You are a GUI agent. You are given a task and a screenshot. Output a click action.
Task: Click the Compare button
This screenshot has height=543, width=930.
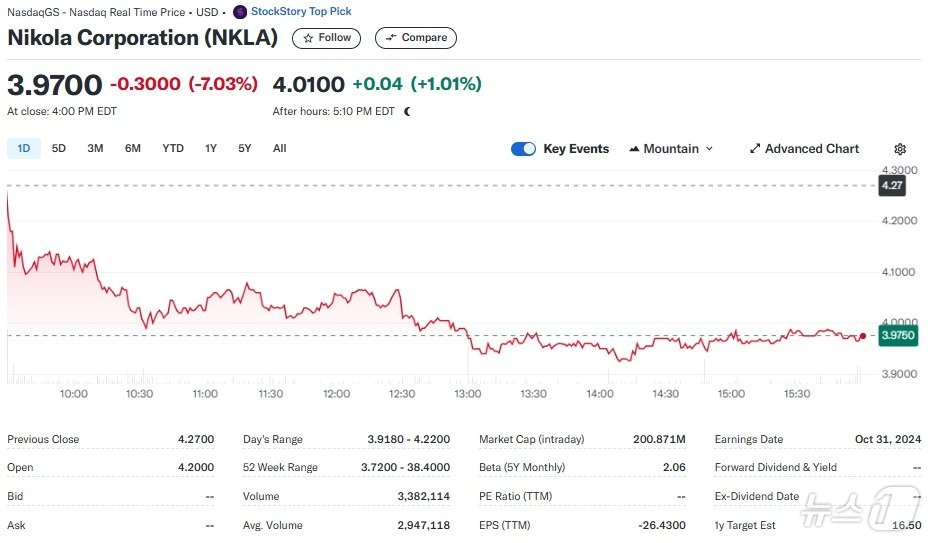(416, 38)
